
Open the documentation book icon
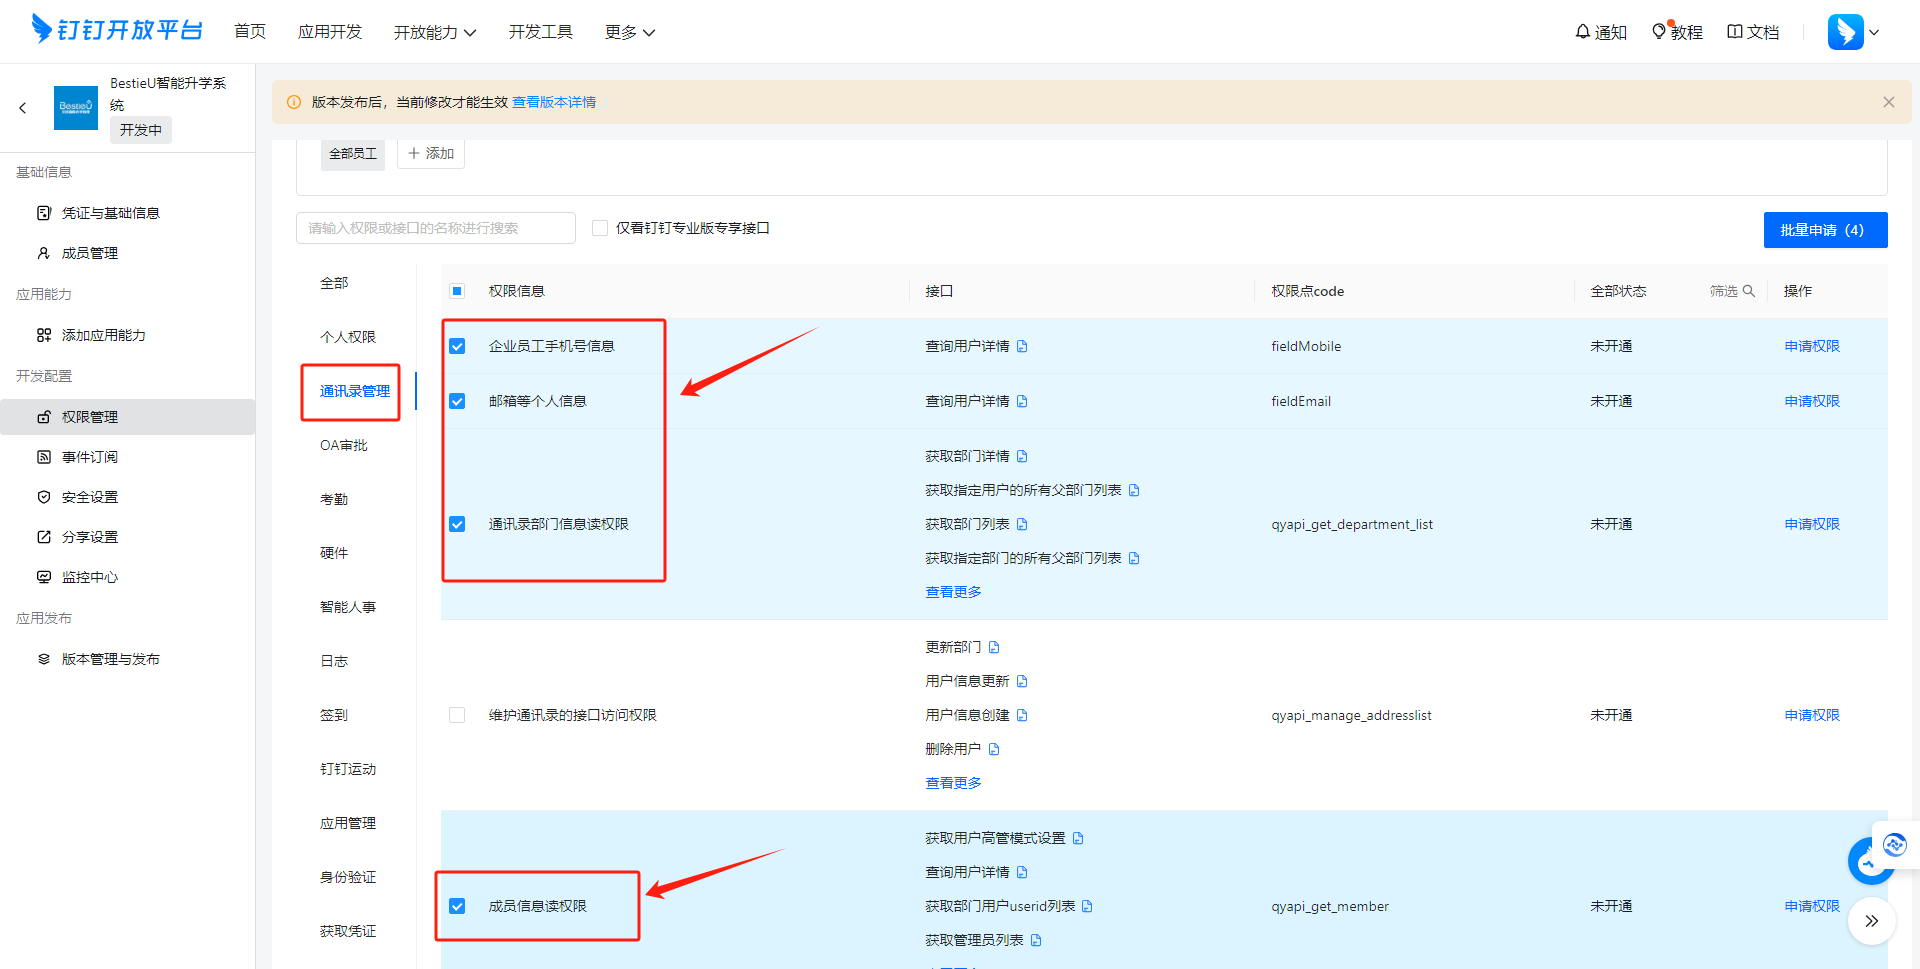pos(1735,32)
